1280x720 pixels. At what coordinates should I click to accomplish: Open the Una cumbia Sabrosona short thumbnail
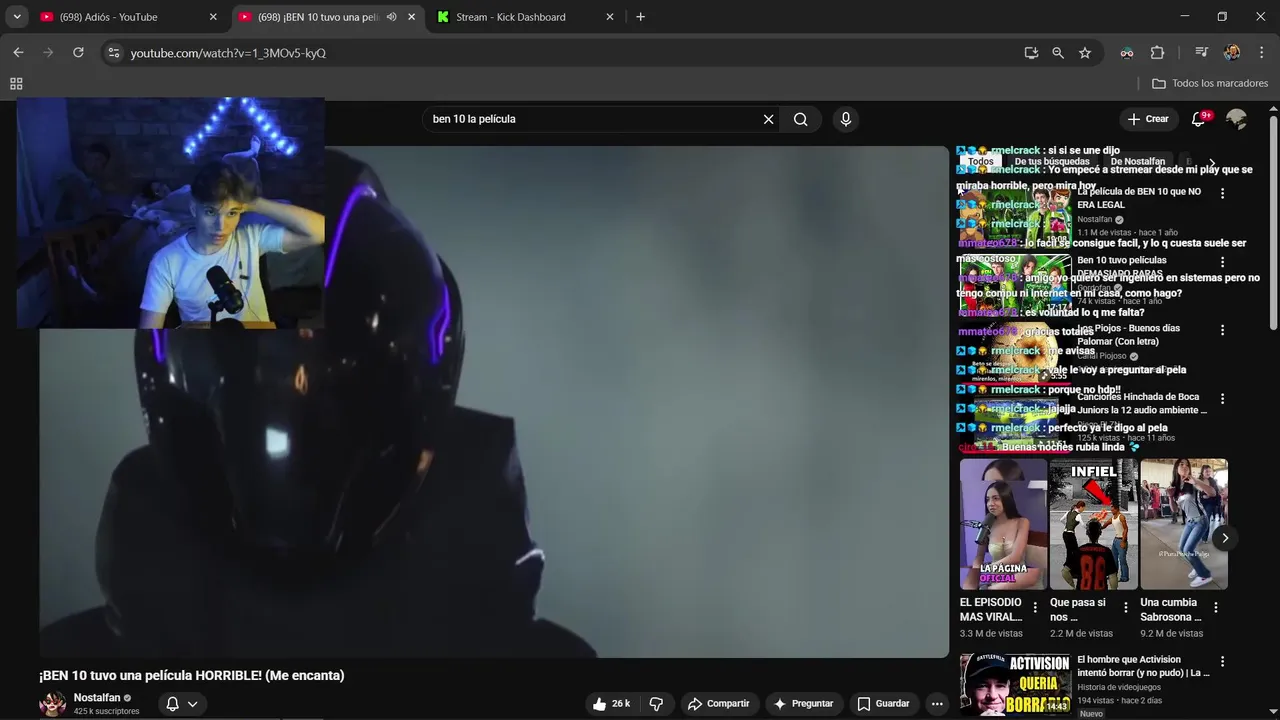(1184, 524)
